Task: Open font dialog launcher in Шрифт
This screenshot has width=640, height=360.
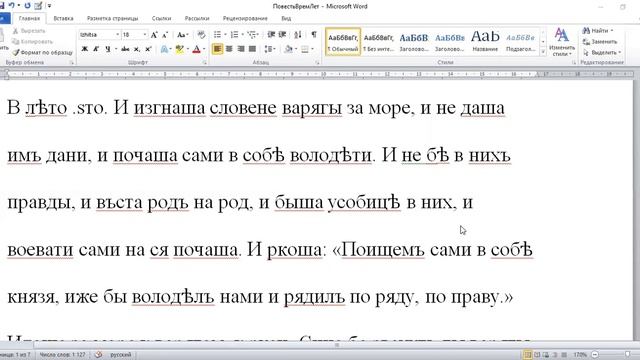Action: (204, 63)
